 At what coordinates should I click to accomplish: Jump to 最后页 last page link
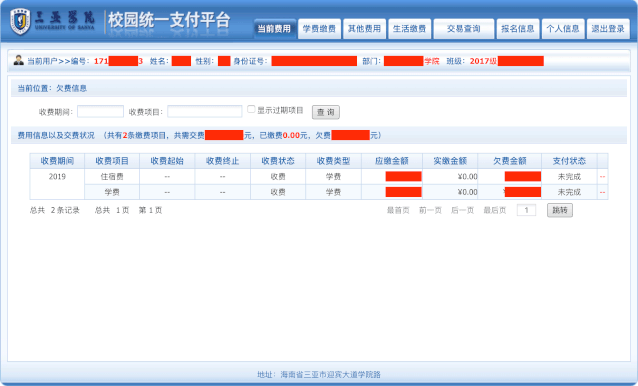click(495, 210)
